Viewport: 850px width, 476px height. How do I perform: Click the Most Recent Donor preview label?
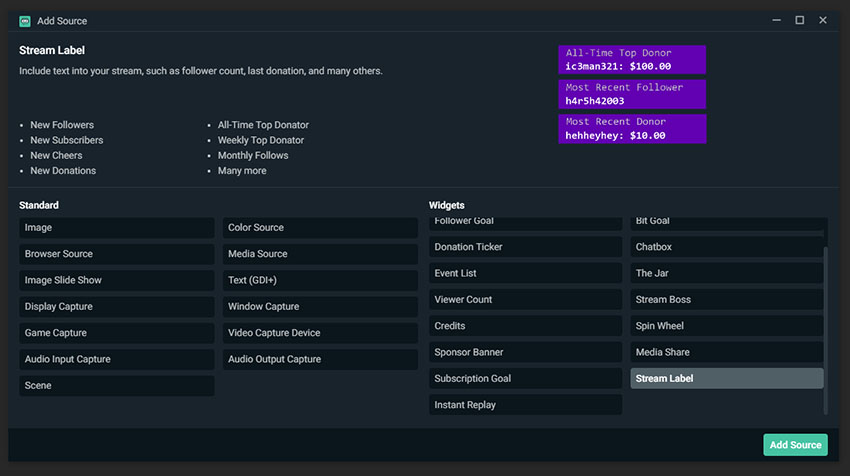632,128
